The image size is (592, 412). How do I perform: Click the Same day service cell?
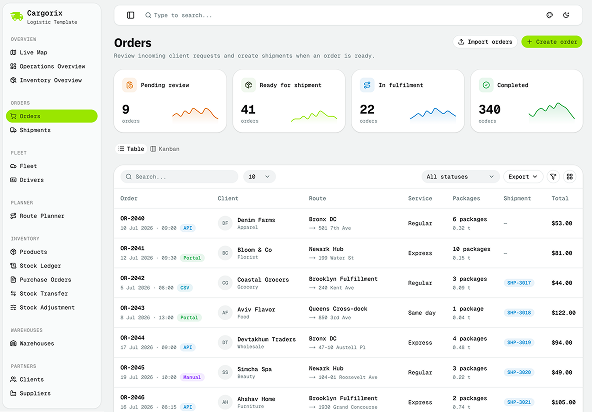click(422, 313)
